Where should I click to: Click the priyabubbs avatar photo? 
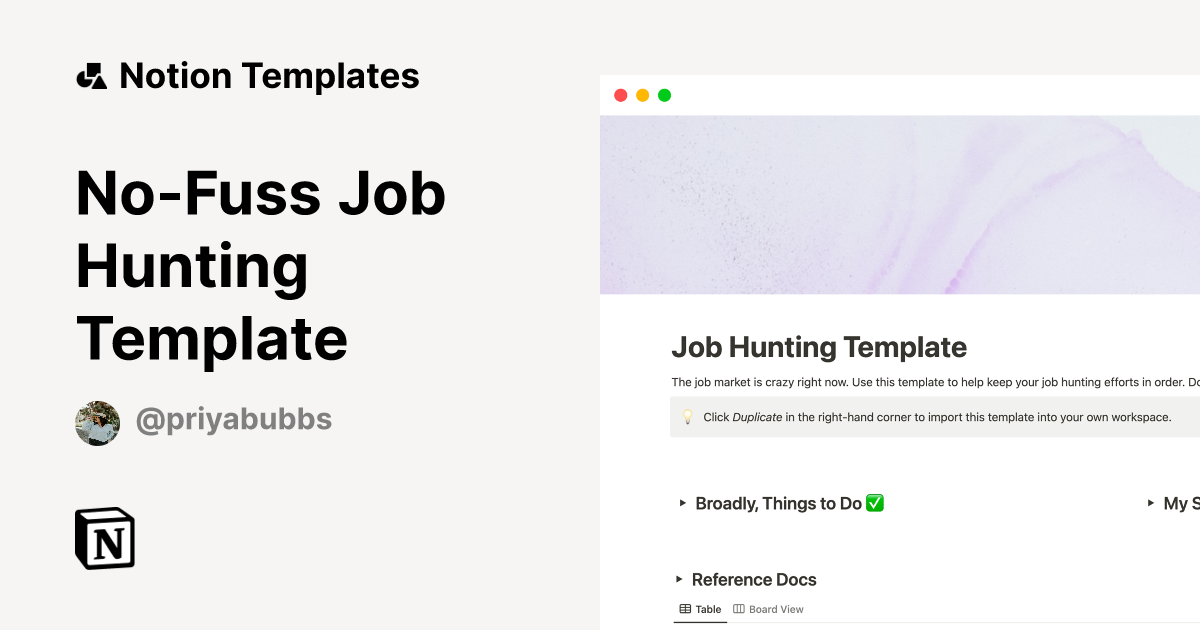pos(97,422)
